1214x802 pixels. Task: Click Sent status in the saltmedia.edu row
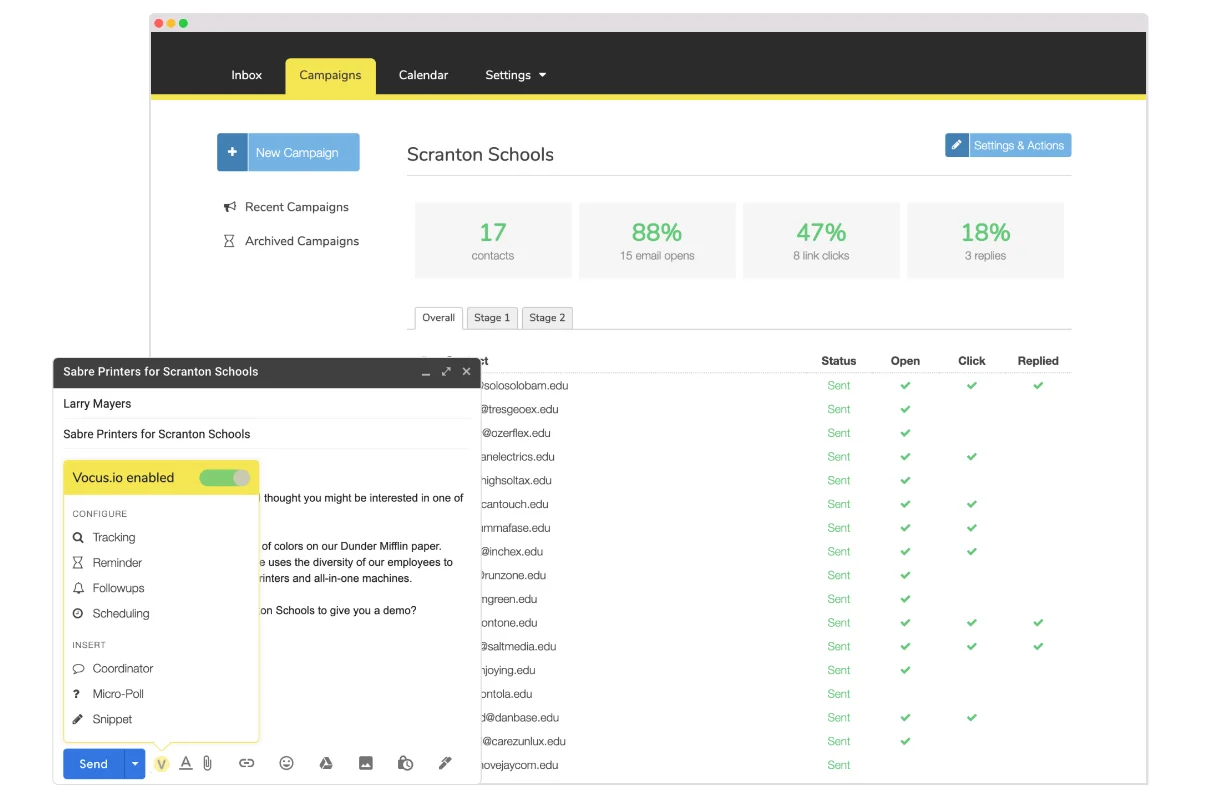[x=839, y=647]
